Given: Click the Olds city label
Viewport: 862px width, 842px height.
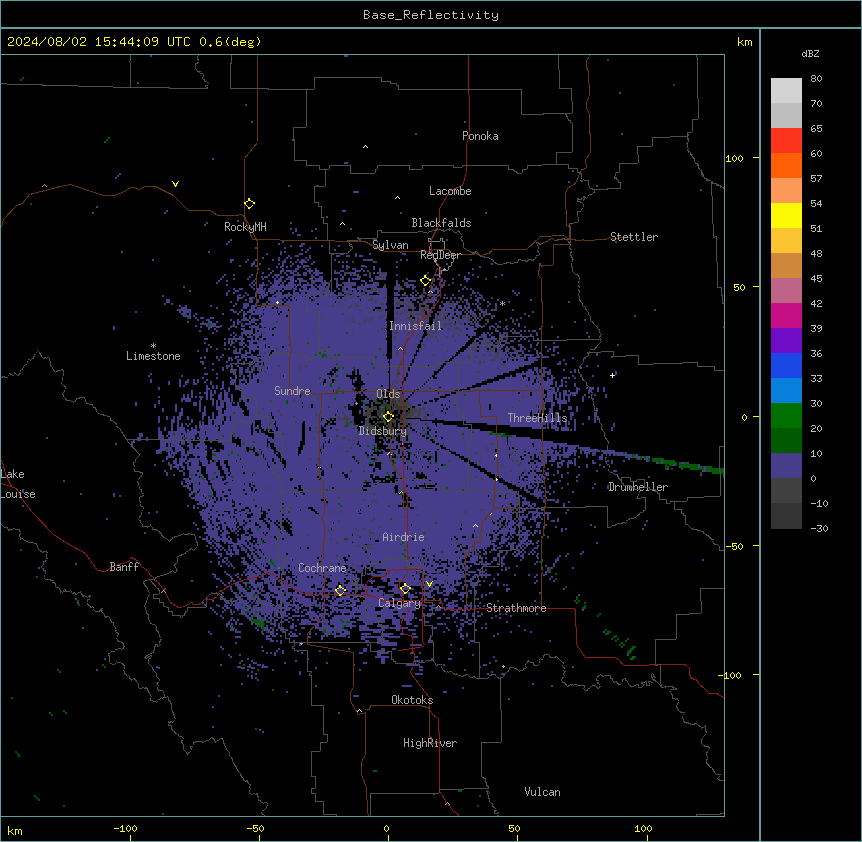Looking at the screenshot, I should (388, 394).
